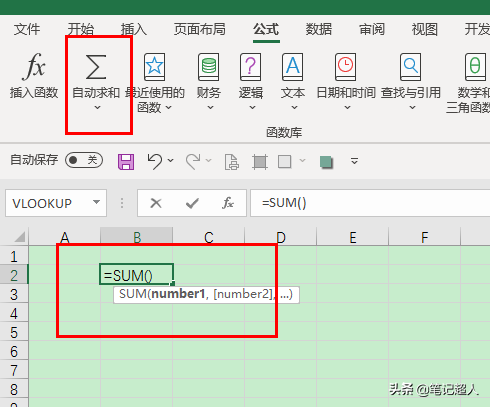The height and width of the screenshot is (407, 490).
Task: Expand the Financial dropdown chevron
Action: click(210, 108)
